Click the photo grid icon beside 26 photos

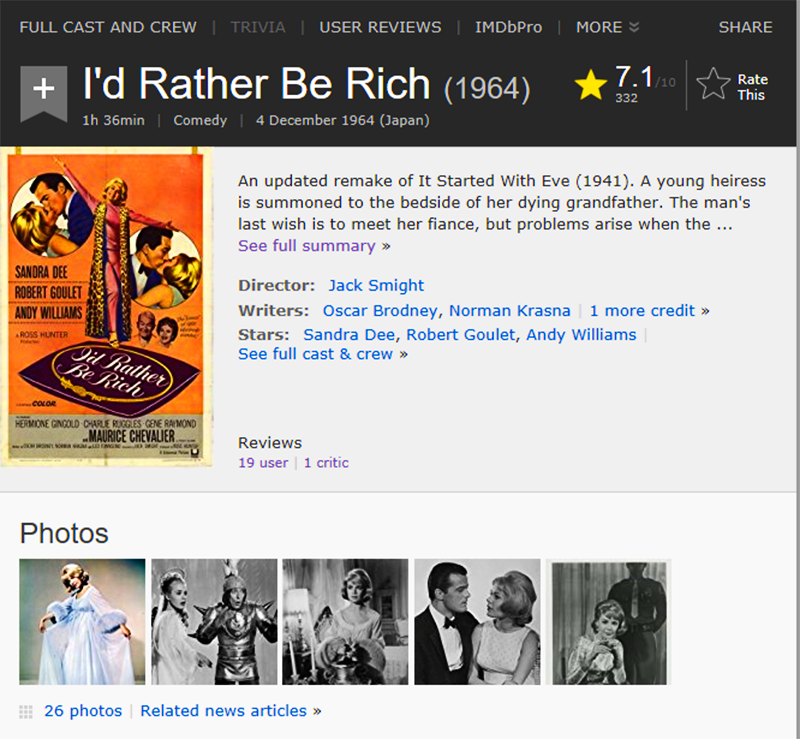point(26,711)
